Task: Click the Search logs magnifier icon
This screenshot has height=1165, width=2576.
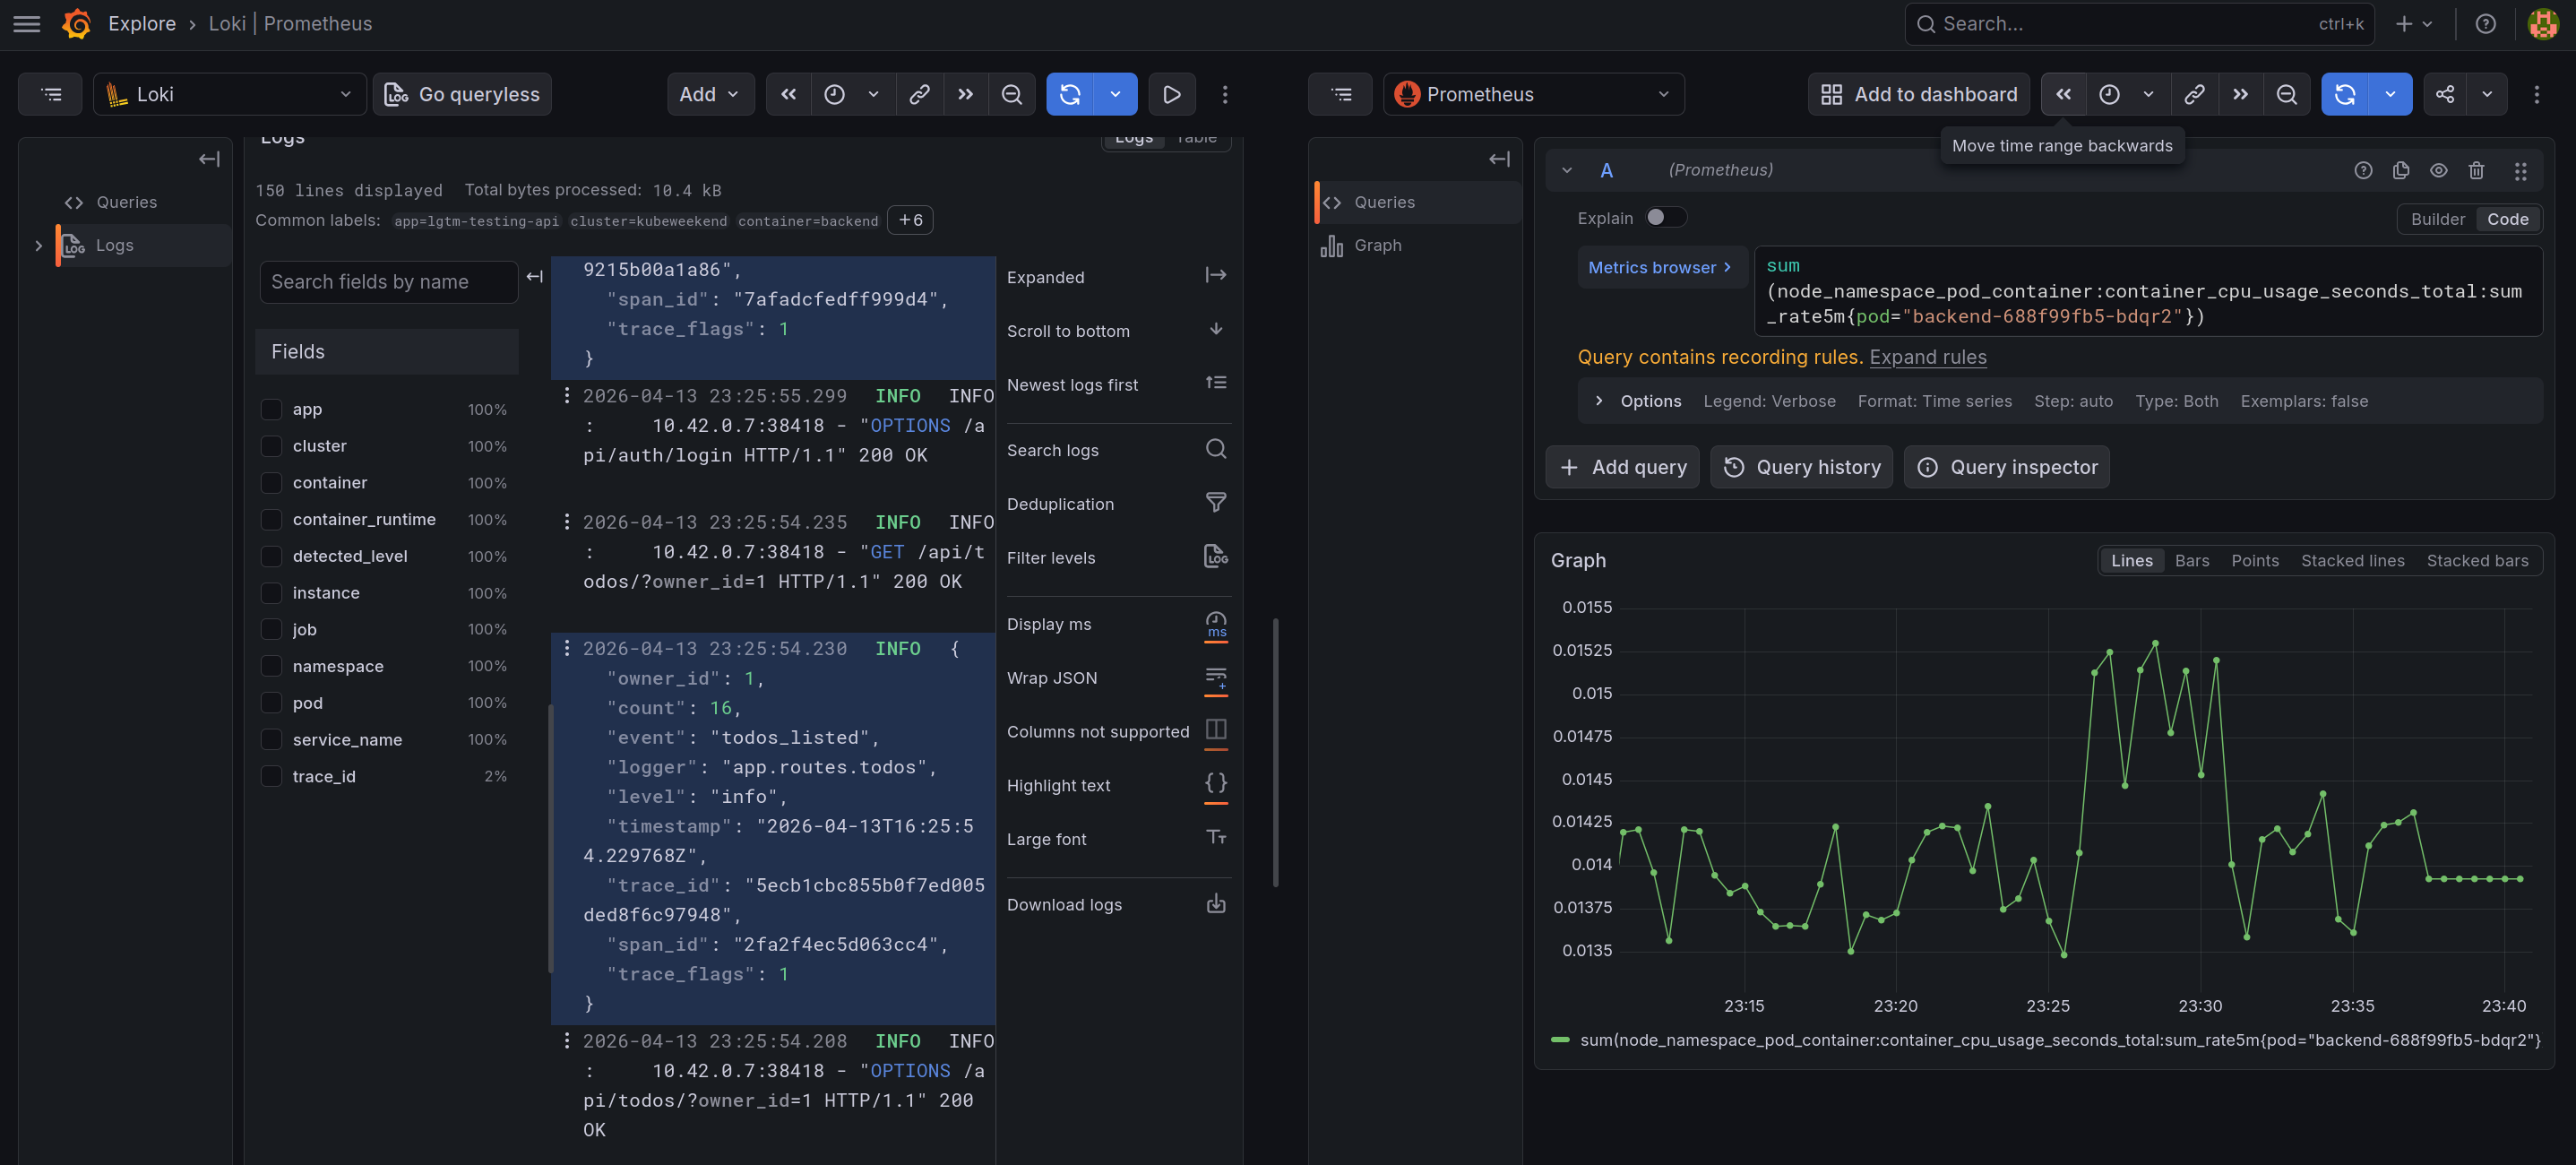Action: (x=1215, y=449)
